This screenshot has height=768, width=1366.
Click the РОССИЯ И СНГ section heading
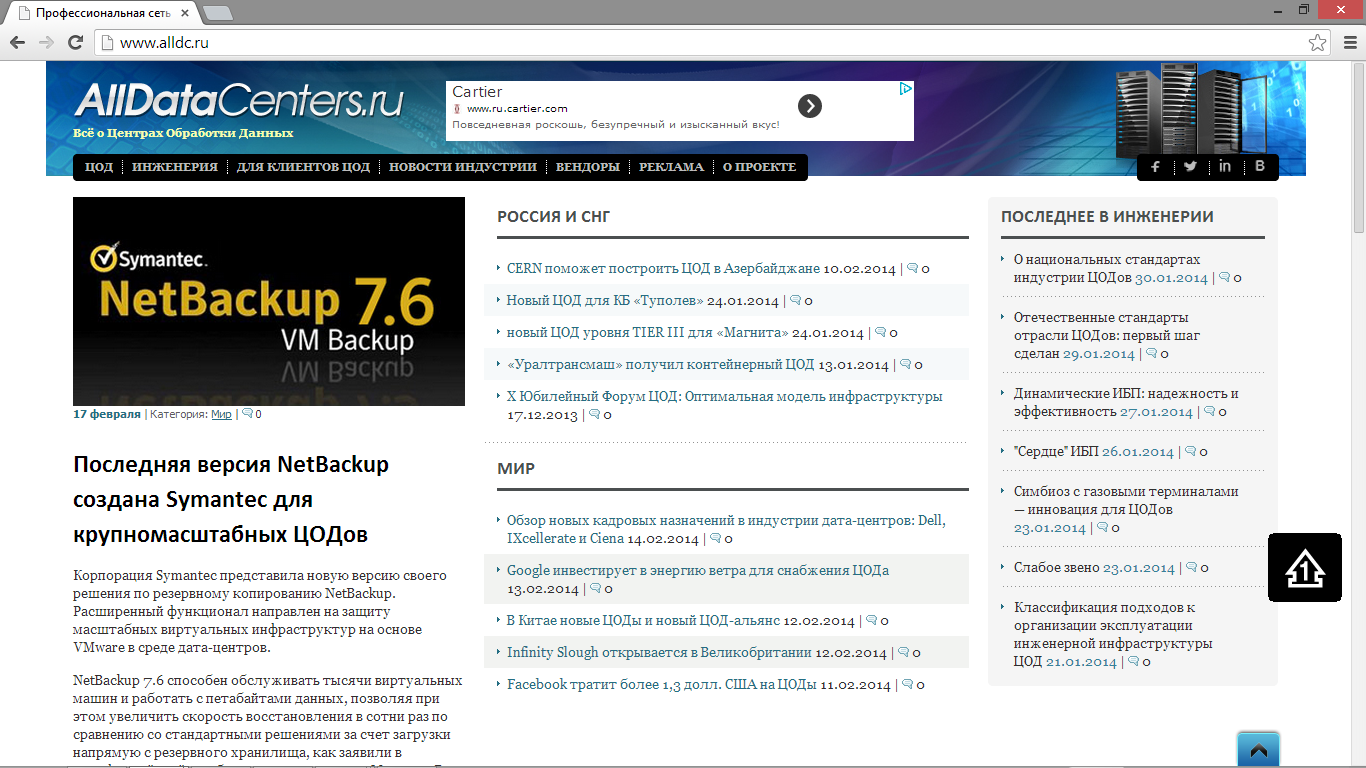[x=554, y=216]
